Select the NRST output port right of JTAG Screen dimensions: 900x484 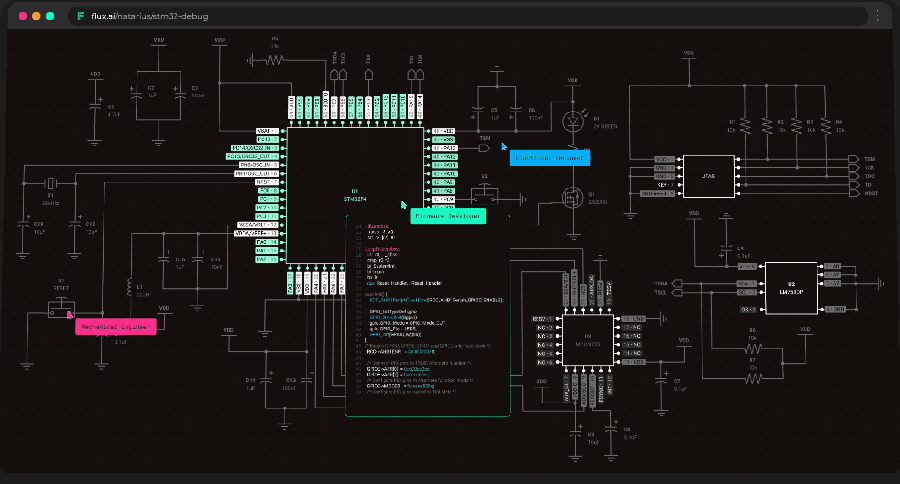tap(854, 193)
